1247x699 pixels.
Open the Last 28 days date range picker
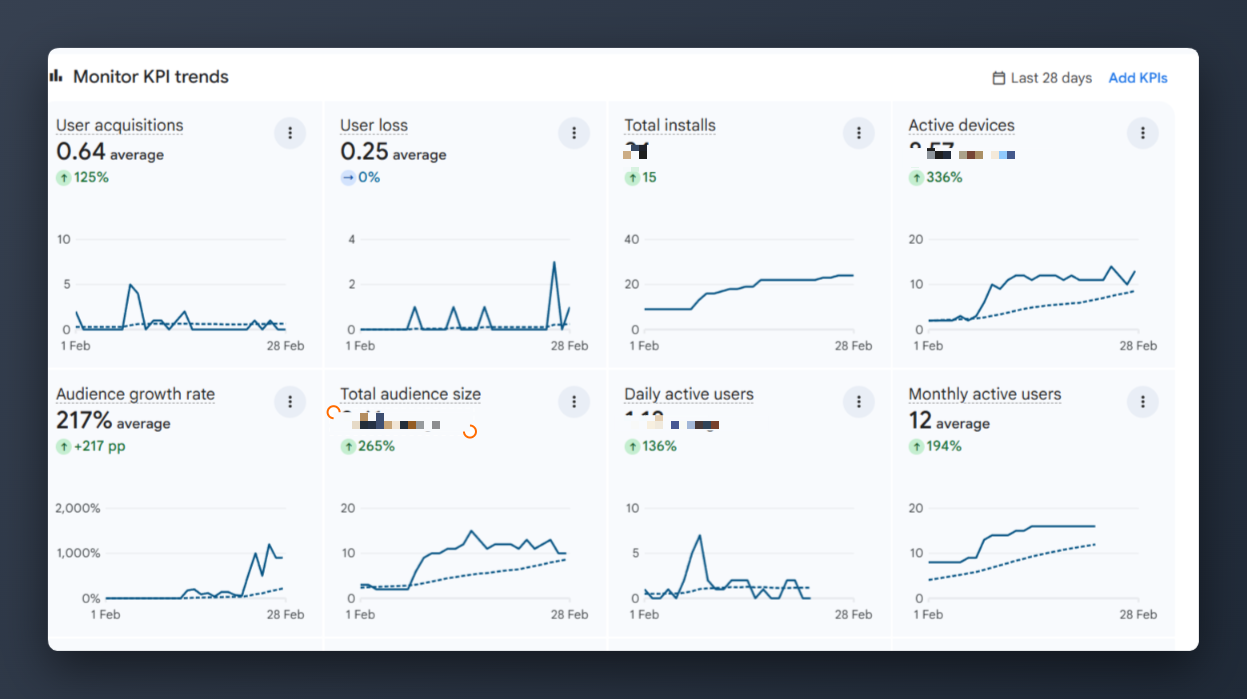coord(1042,78)
